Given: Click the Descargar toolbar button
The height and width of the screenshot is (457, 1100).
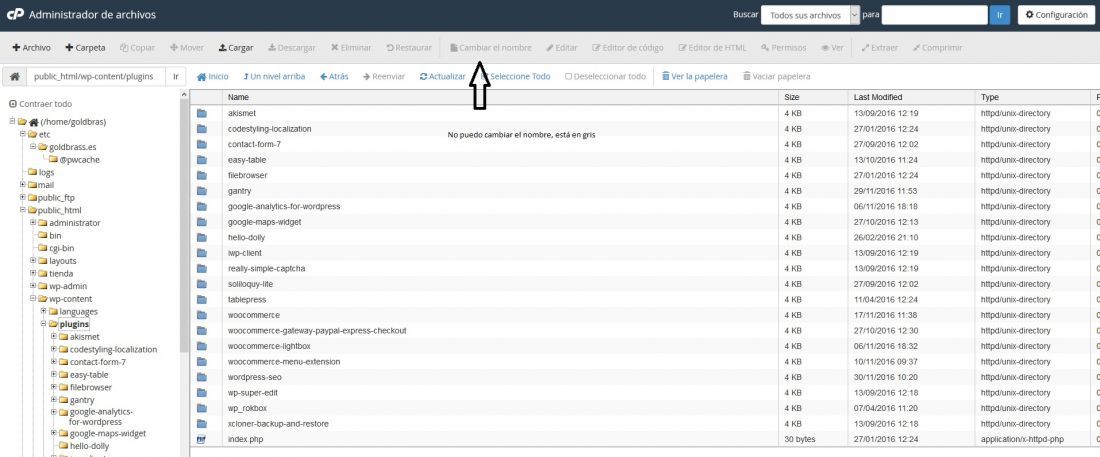Looking at the screenshot, I should [292, 48].
